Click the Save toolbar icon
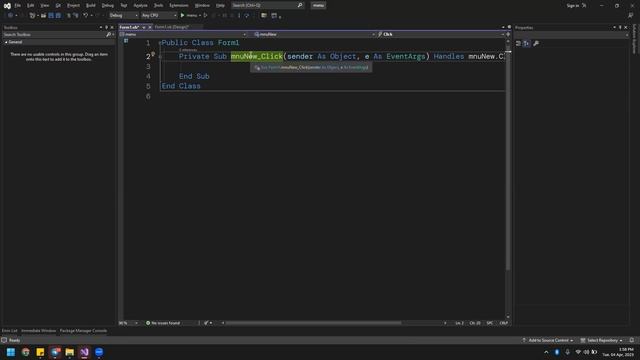 (51, 16)
